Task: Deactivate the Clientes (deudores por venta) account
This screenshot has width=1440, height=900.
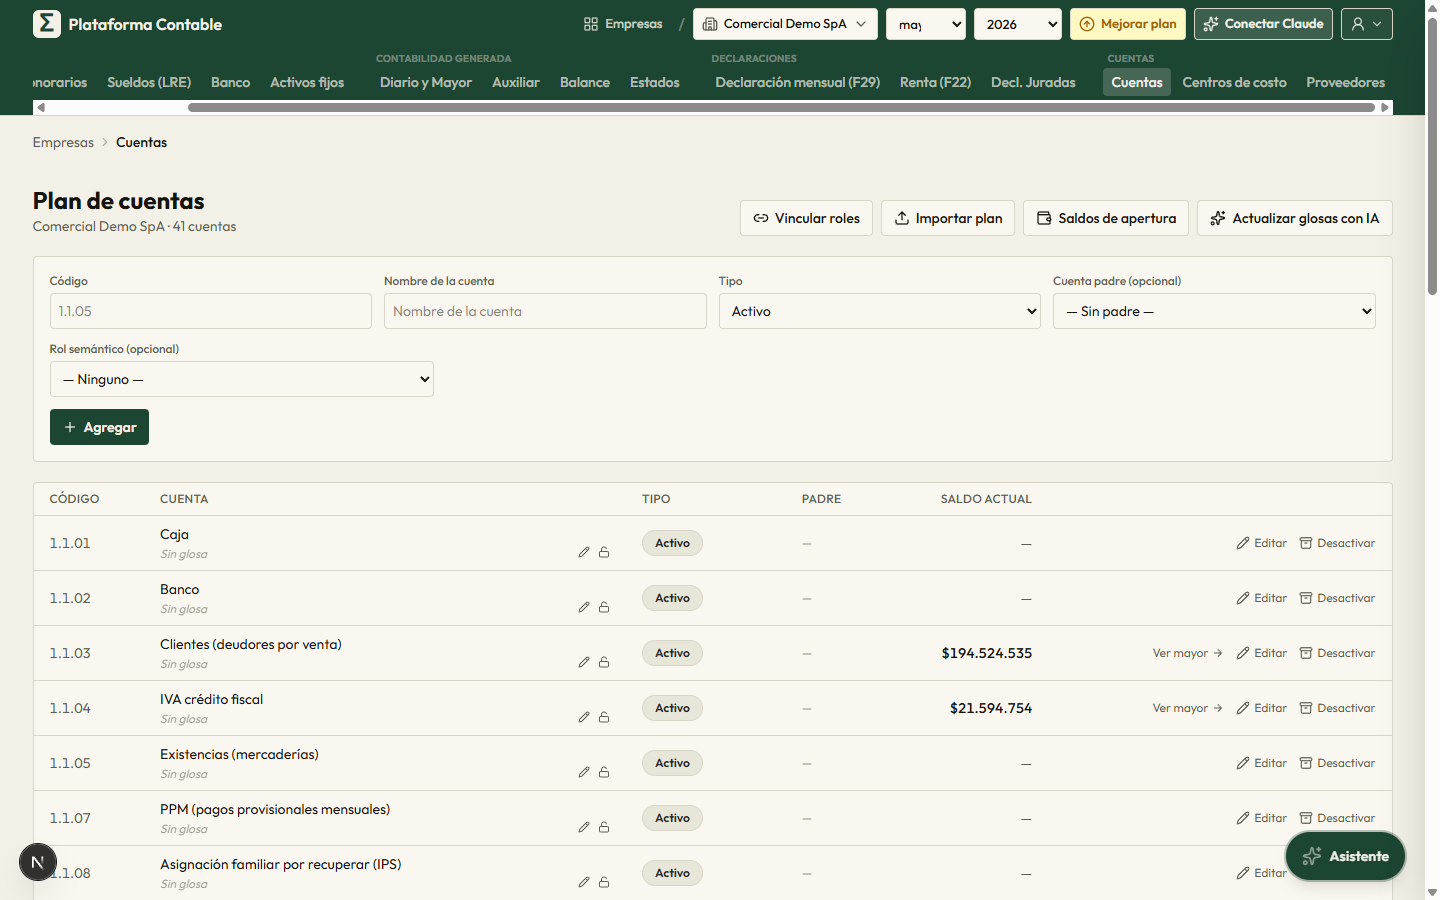Action: point(1337,653)
